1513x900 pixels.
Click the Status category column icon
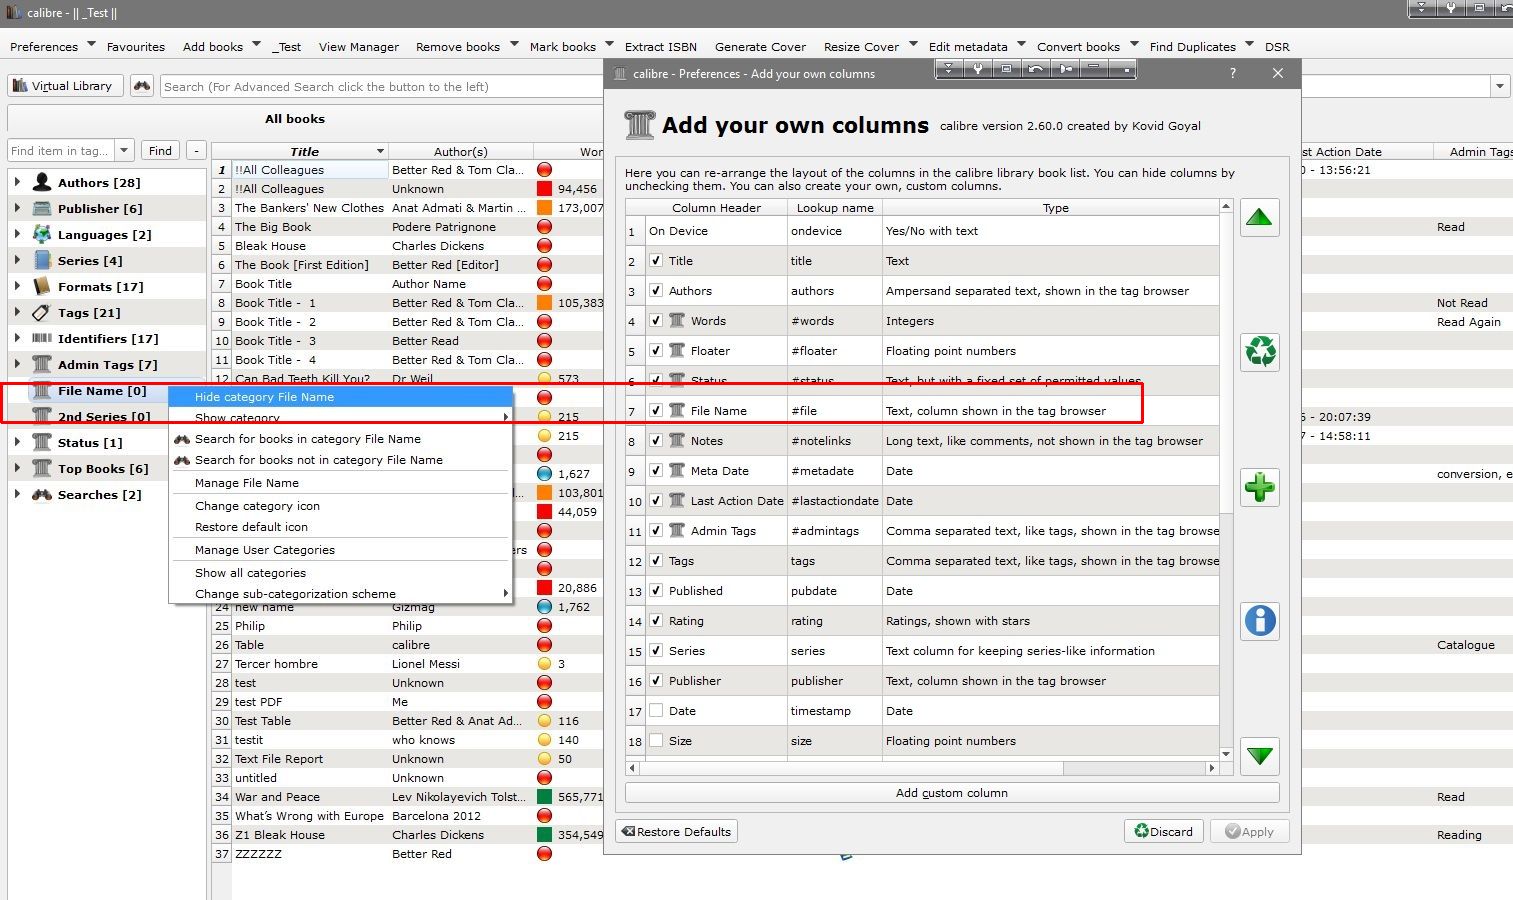(x=42, y=442)
